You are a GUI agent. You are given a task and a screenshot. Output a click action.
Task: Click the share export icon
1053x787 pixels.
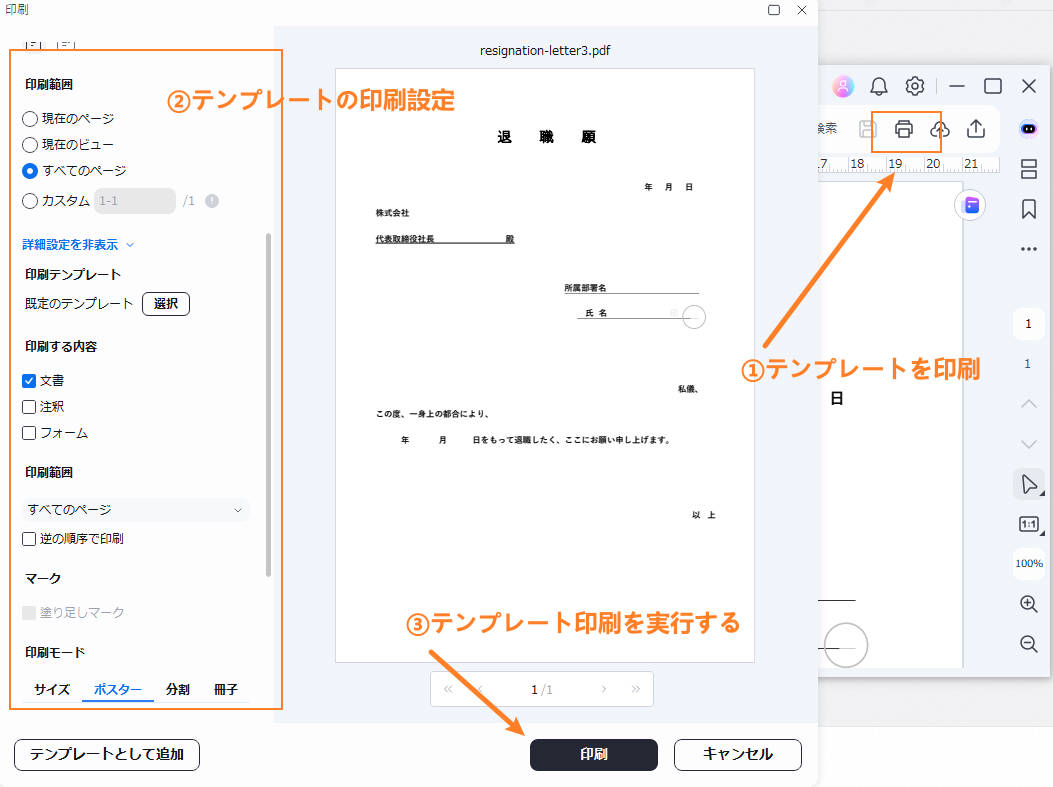point(976,129)
